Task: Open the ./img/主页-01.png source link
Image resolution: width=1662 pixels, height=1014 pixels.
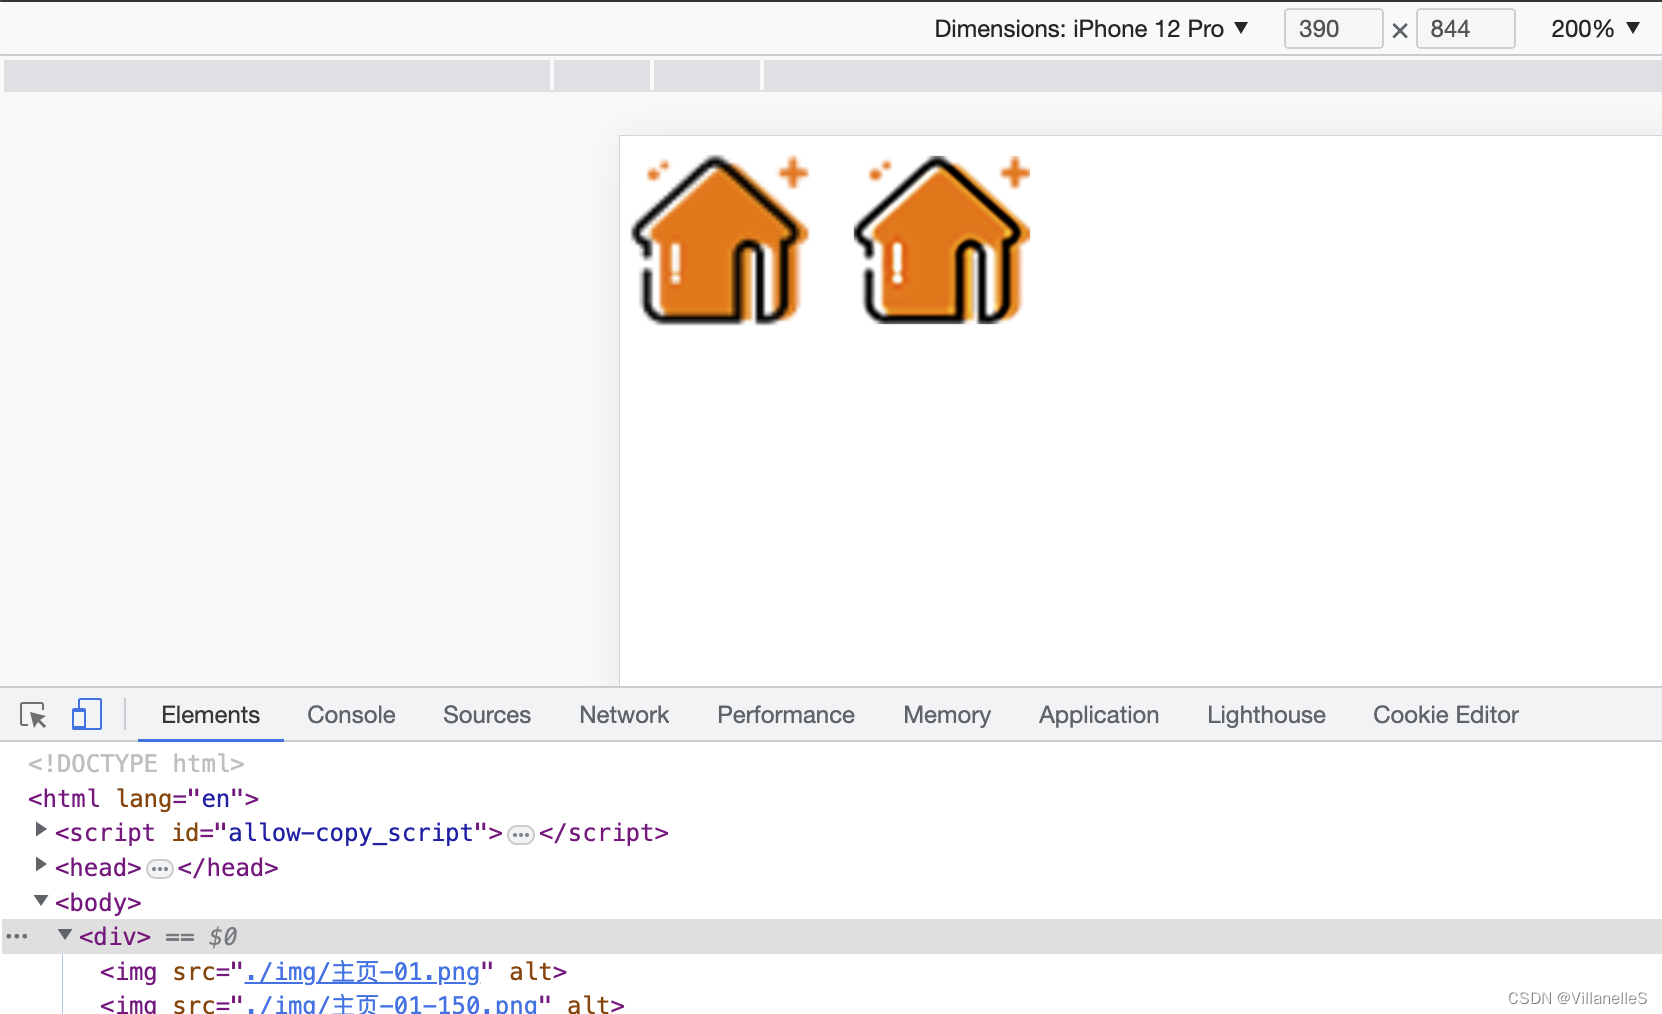Action: pyautogui.click(x=362, y=972)
